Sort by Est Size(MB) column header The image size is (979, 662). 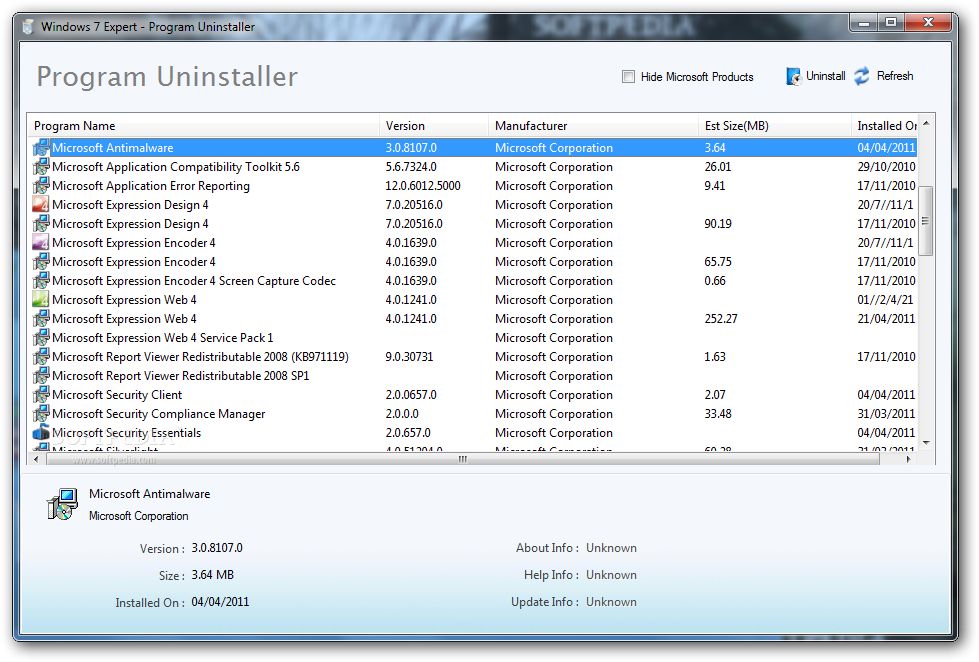click(774, 126)
